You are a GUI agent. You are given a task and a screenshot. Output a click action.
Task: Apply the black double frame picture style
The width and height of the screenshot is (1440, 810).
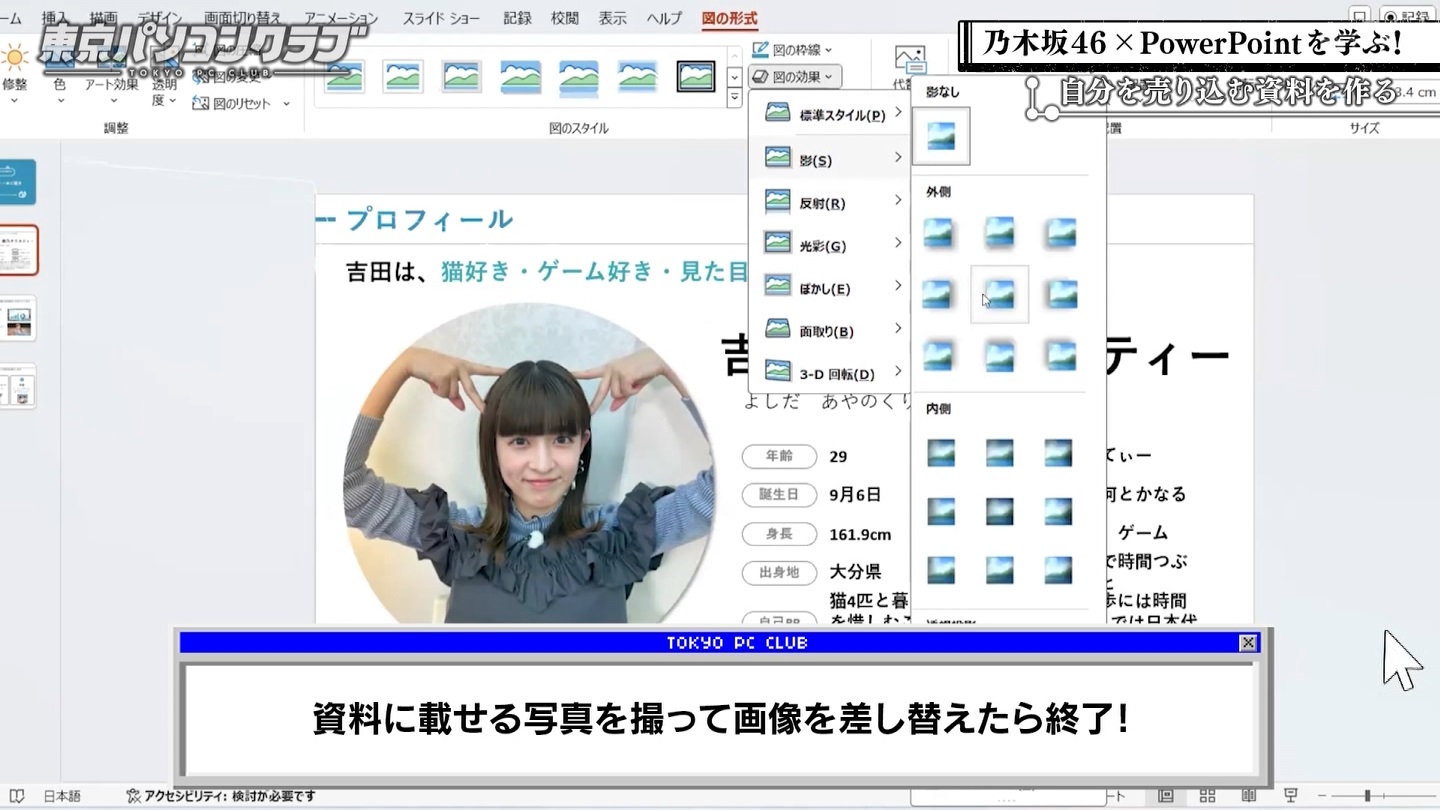(x=696, y=76)
